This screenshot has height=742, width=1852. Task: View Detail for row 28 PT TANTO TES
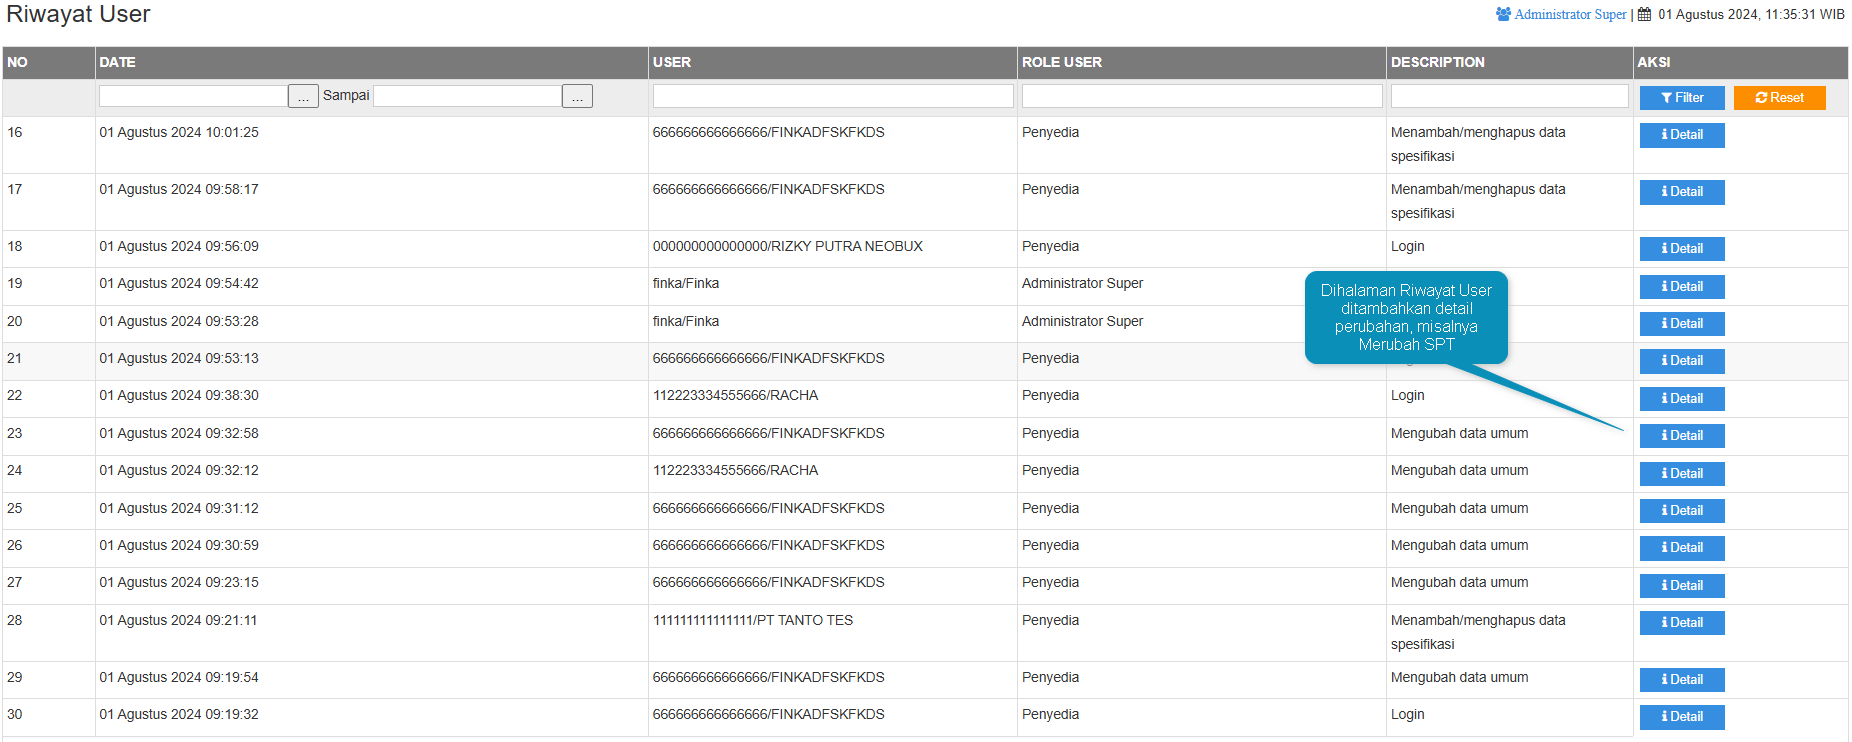click(1681, 623)
